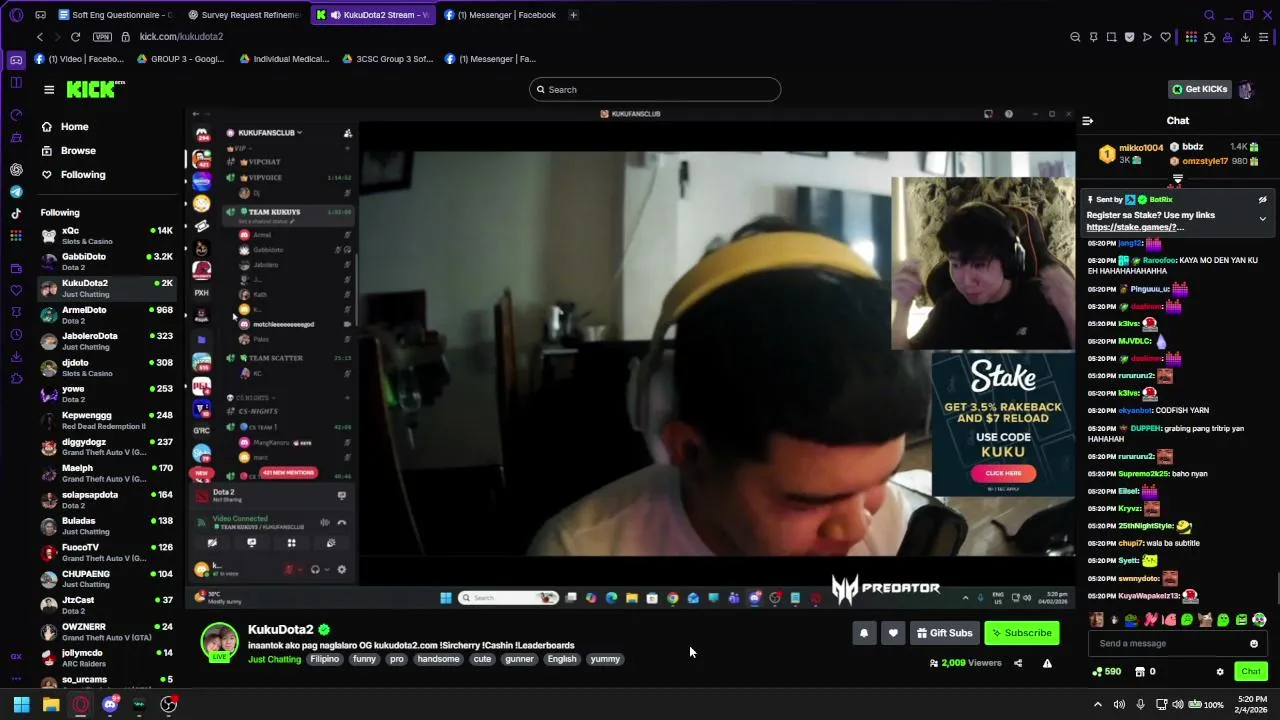Open the chat emoji picker

1254,644
